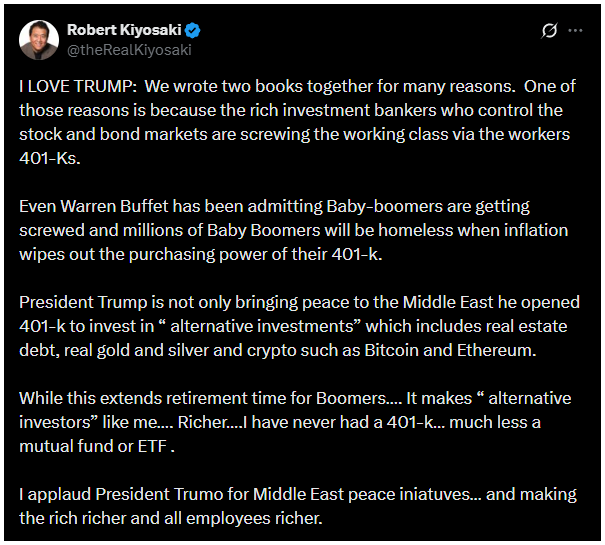
Task: Click the capitalized "I LOVE TRUMP" text
Action: coord(67,86)
